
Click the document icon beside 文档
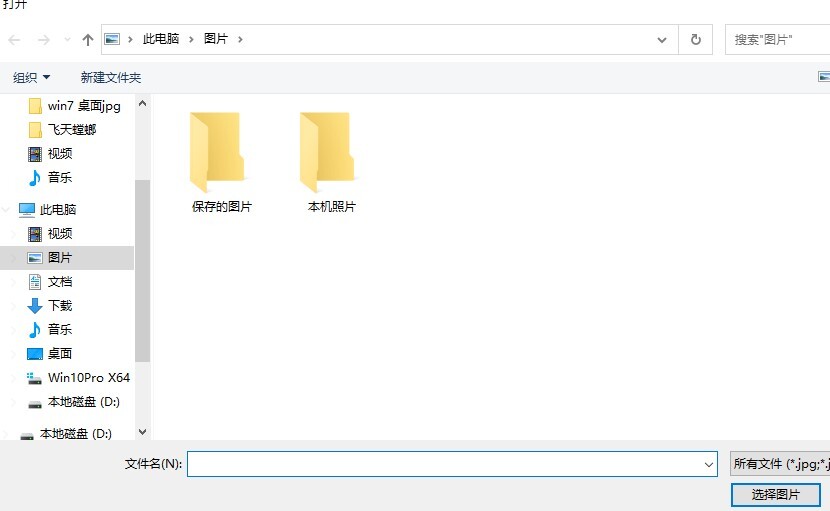[35, 282]
